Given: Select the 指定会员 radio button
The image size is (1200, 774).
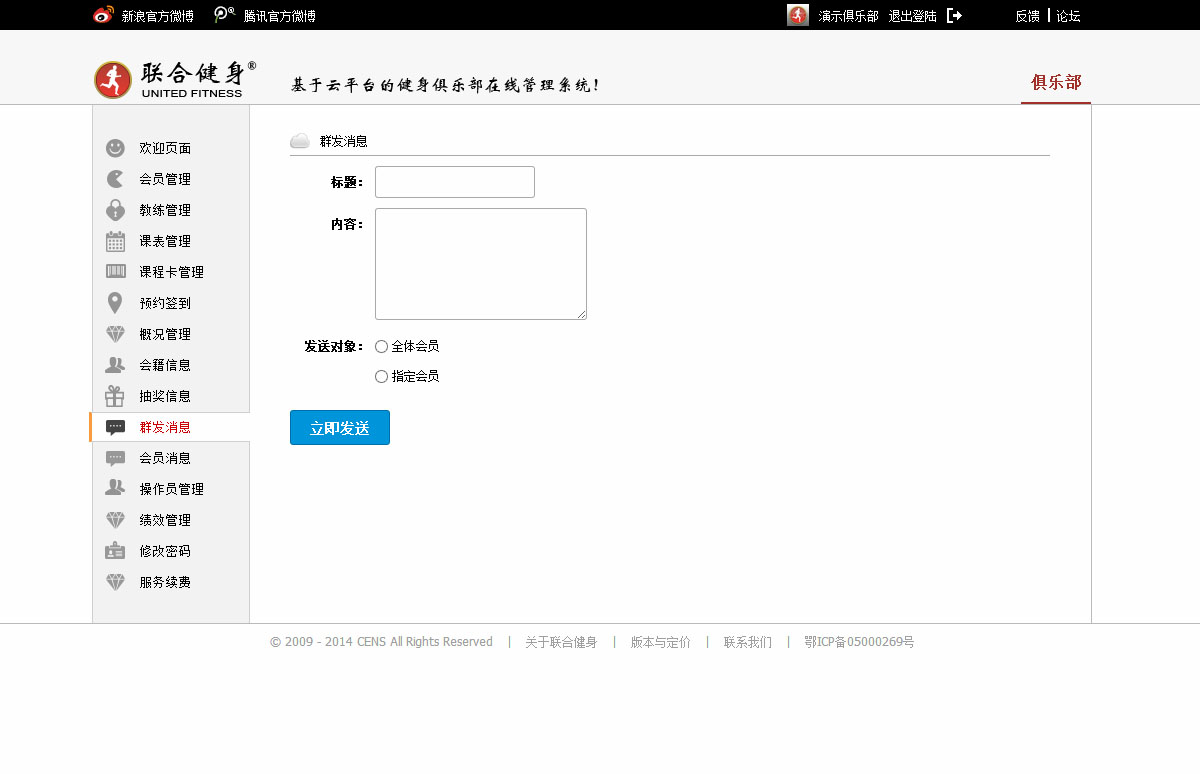Looking at the screenshot, I should click(x=381, y=377).
